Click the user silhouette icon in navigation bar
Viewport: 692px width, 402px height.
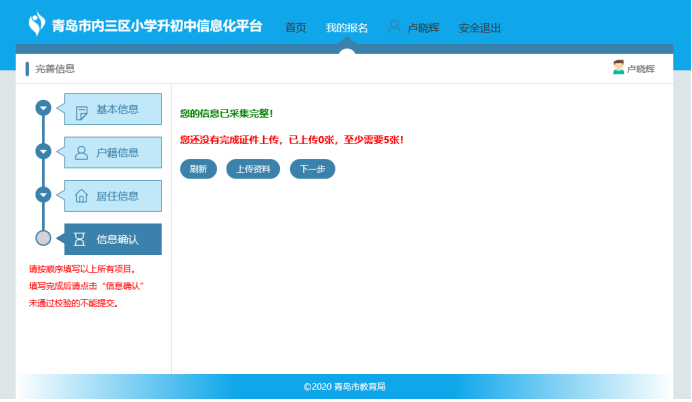[x=394, y=27]
